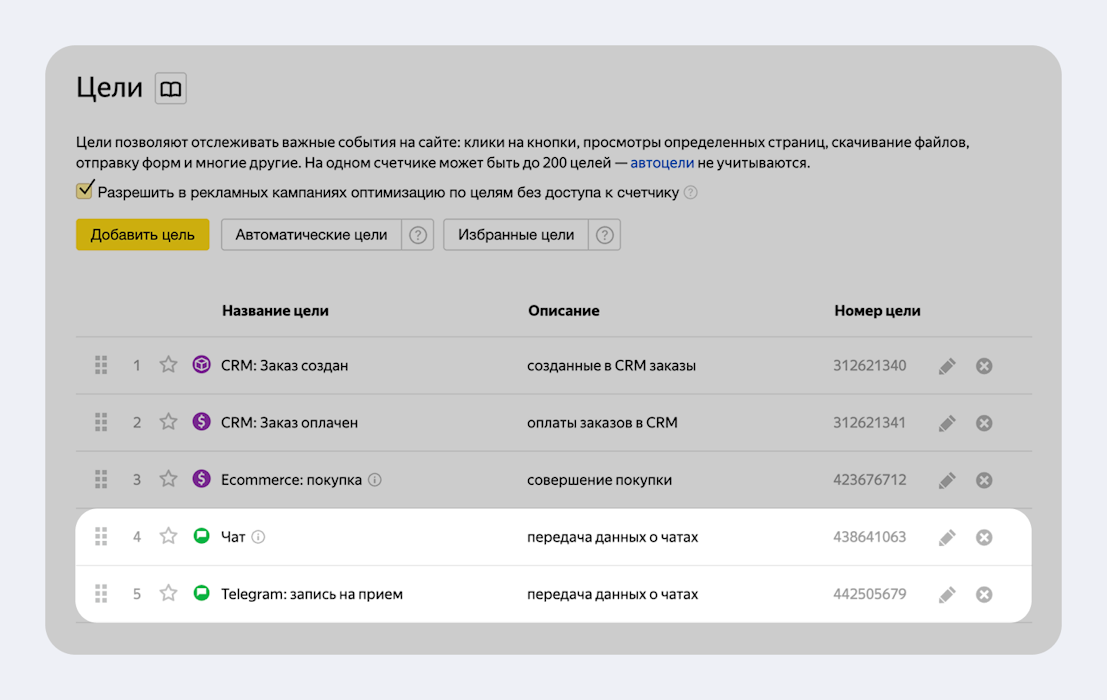Open the goals documentation book icon
The image size is (1107, 700).
click(171, 89)
